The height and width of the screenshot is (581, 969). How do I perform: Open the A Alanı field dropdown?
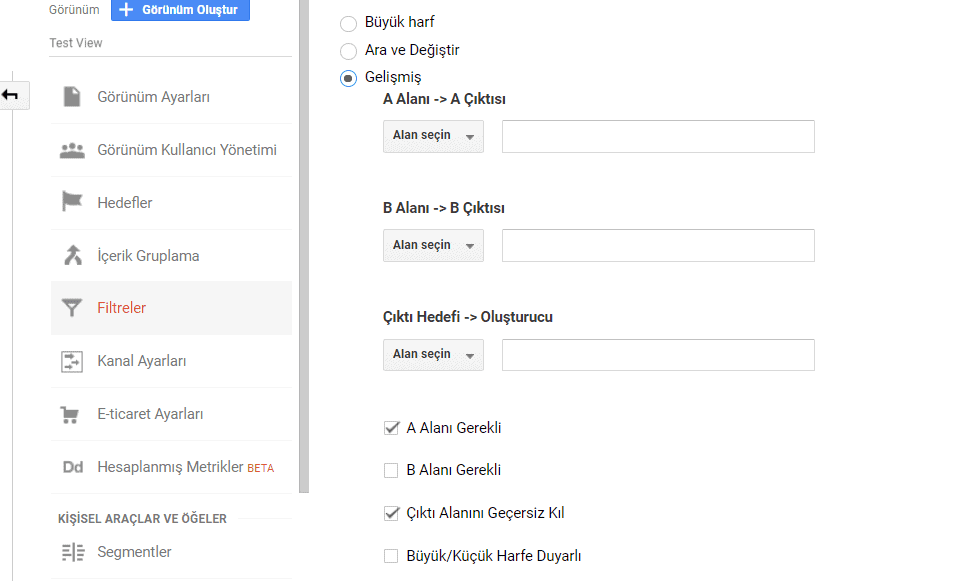pyautogui.click(x=433, y=136)
